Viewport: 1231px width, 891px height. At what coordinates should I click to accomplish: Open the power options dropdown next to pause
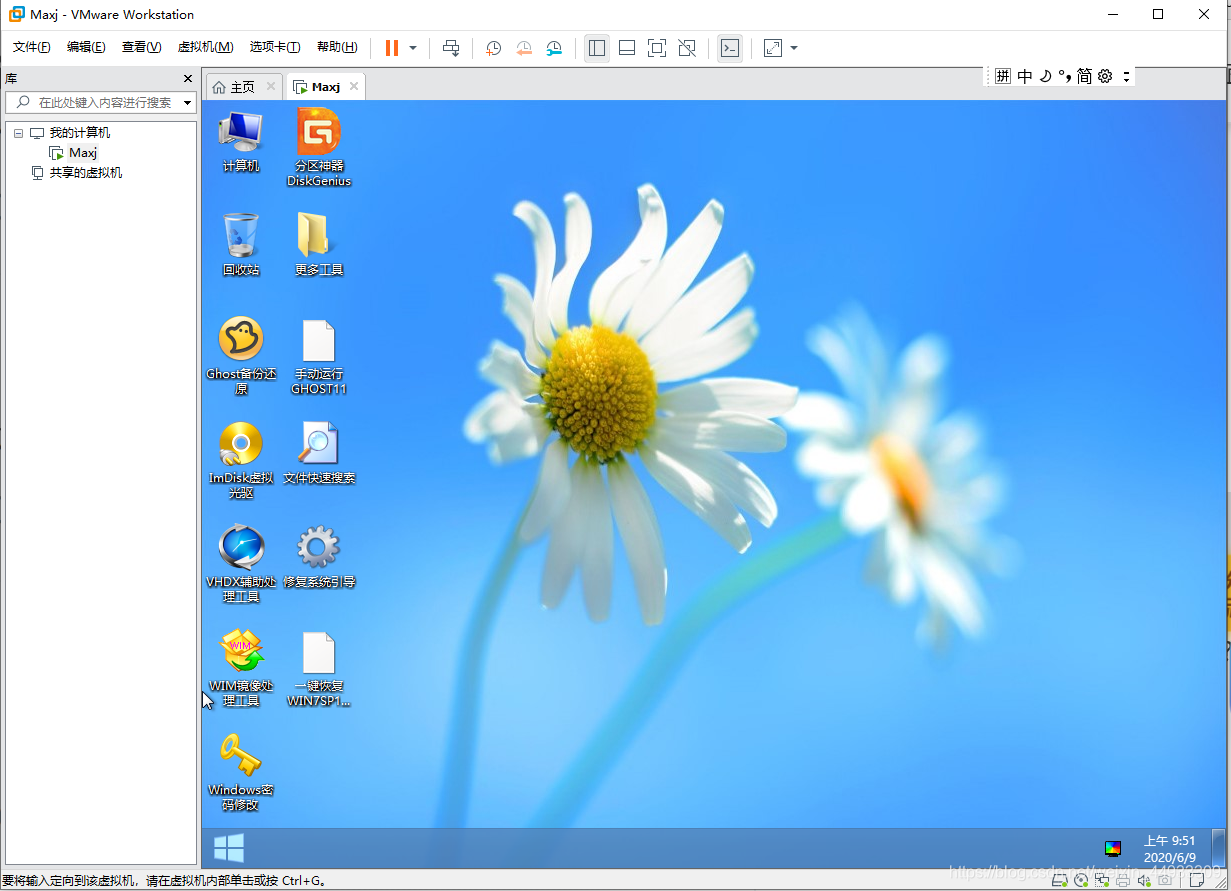413,48
